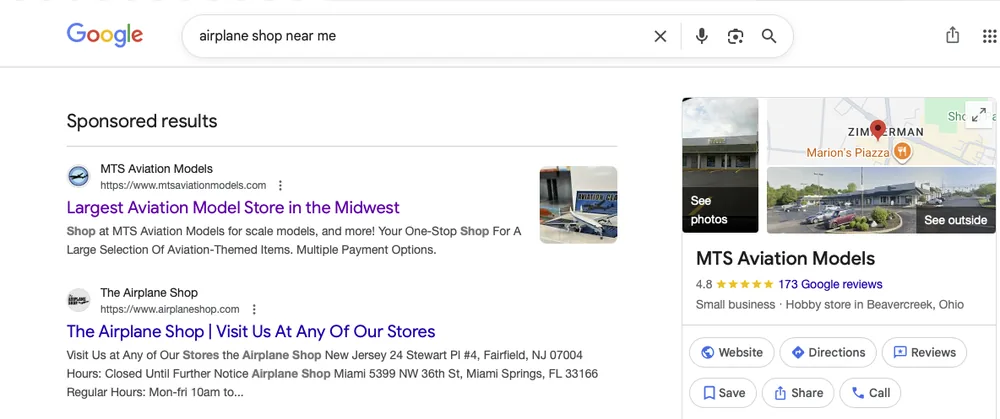This screenshot has width=1000, height=419.
Task: Start voice search with the microphone icon
Action: pyautogui.click(x=702, y=36)
